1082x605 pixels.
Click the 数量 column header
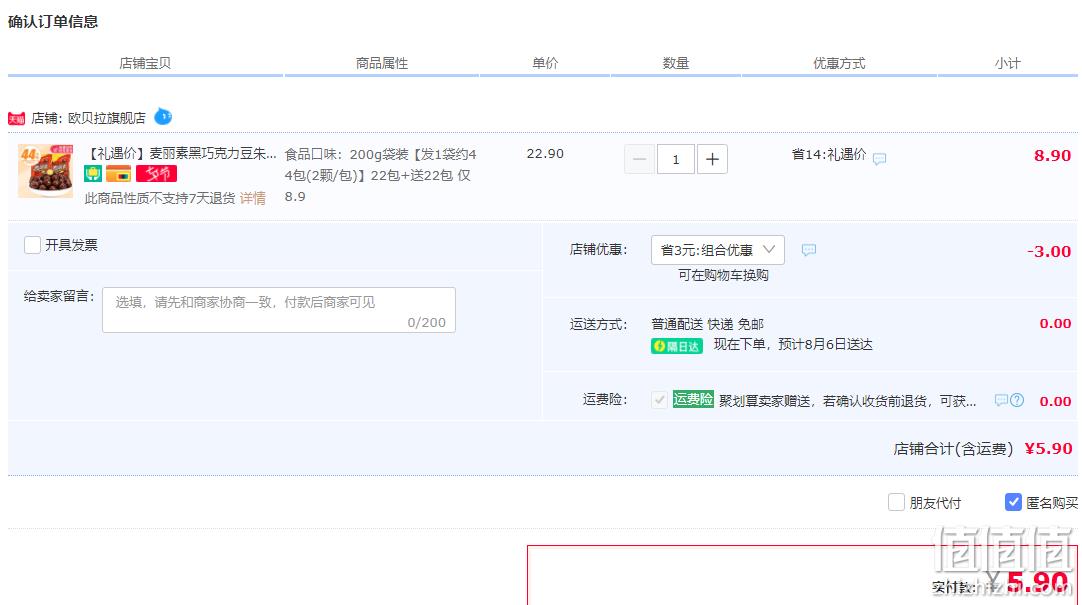coord(676,63)
